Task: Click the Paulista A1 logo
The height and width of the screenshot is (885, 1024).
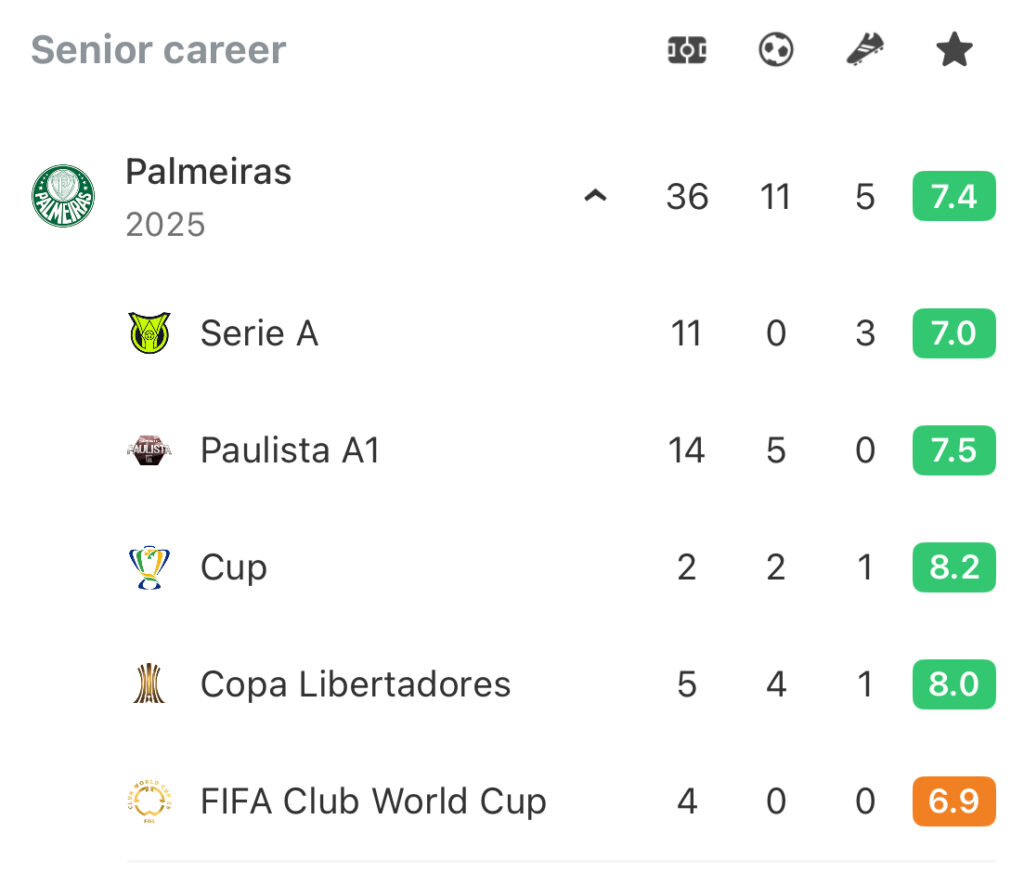Action: click(x=150, y=450)
